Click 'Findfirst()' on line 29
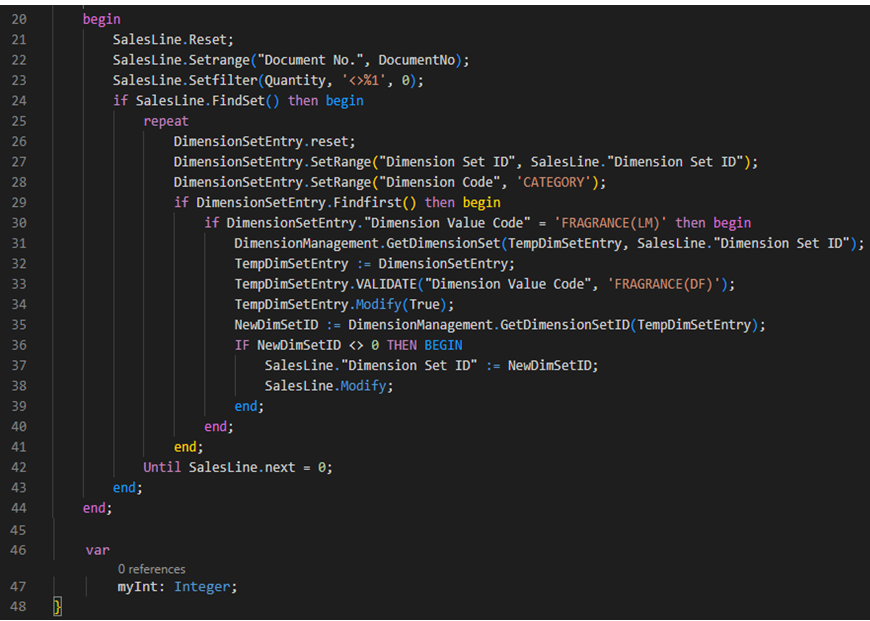Image resolution: width=870 pixels, height=621 pixels. coord(375,203)
